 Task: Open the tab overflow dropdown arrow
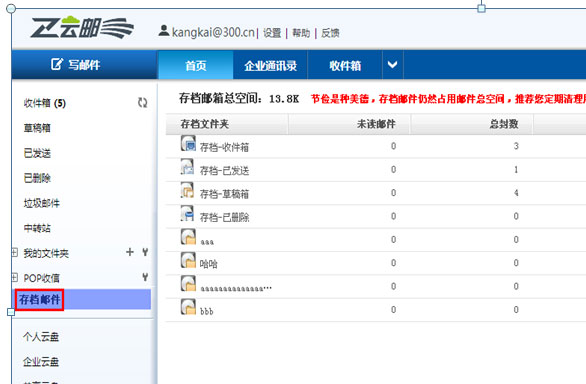392,65
